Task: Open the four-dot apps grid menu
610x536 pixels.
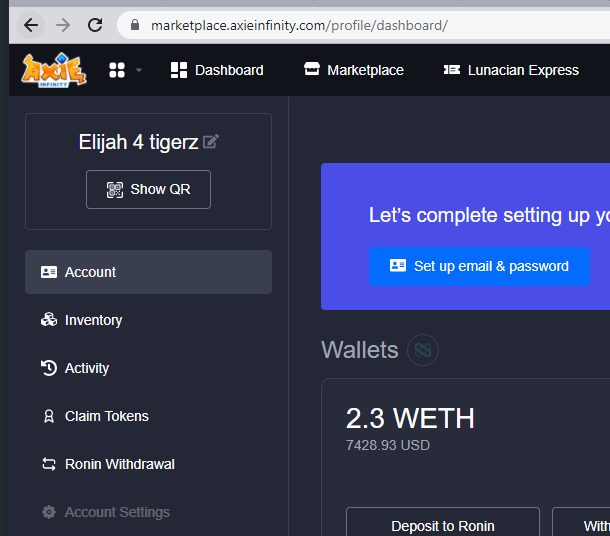Action: coord(117,70)
